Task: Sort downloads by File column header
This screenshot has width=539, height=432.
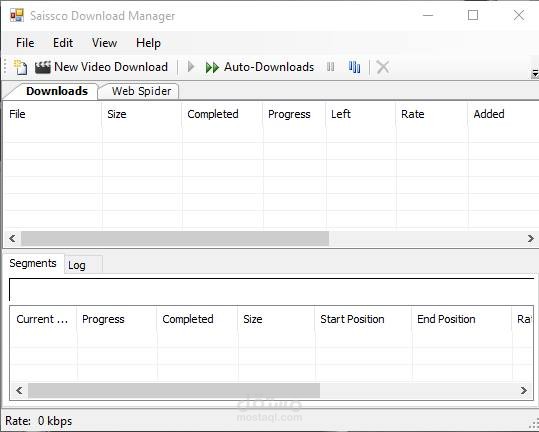Action: click(x=52, y=114)
